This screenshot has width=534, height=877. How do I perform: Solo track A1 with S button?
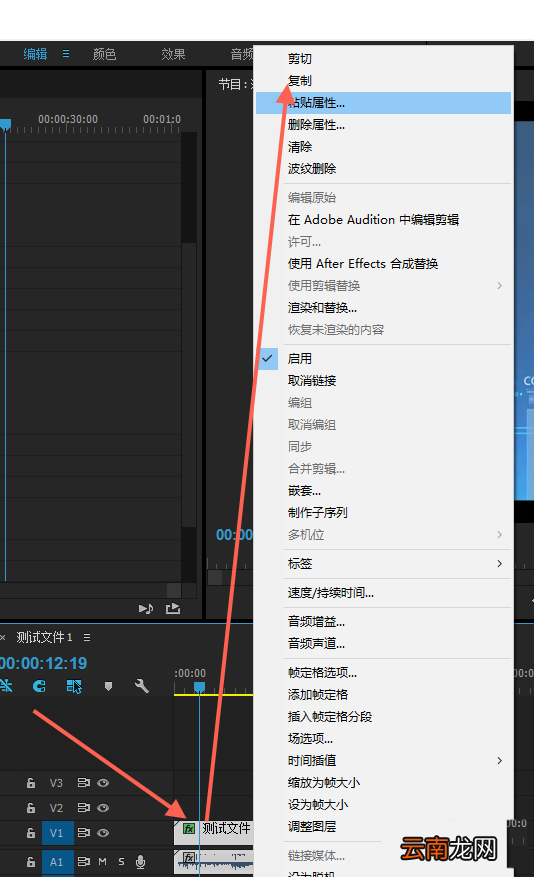121,861
